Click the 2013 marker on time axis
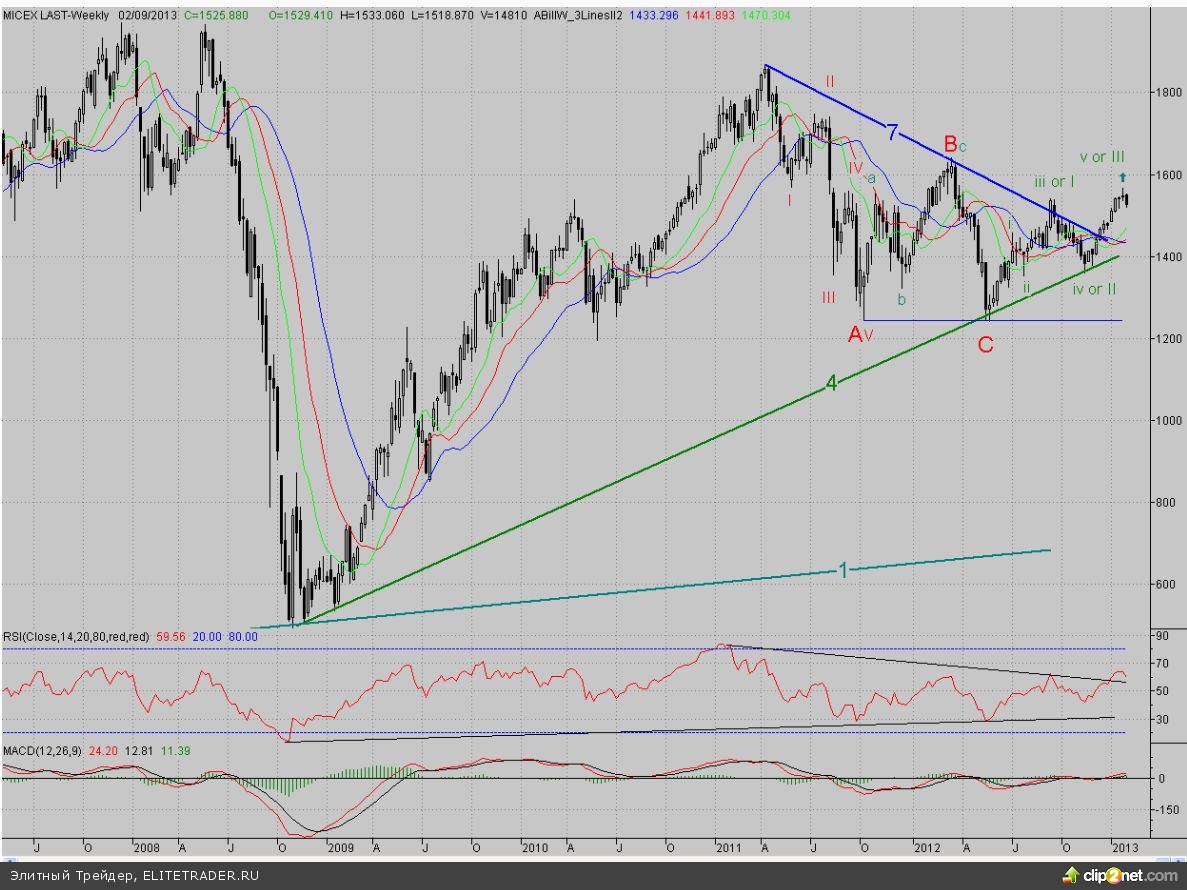This screenshot has width=1187, height=890. [1126, 847]
